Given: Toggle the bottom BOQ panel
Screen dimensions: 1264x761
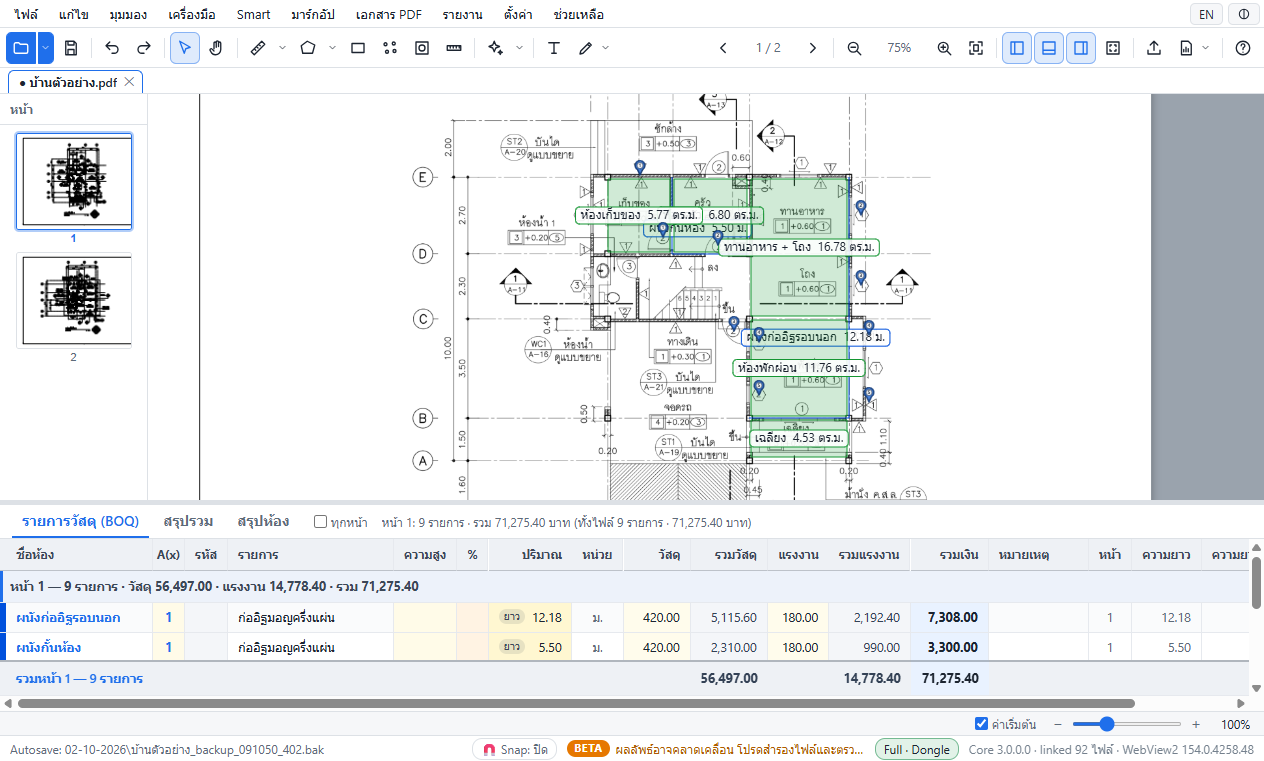Looking at the screenshot, I should [x=1049, y=48].
